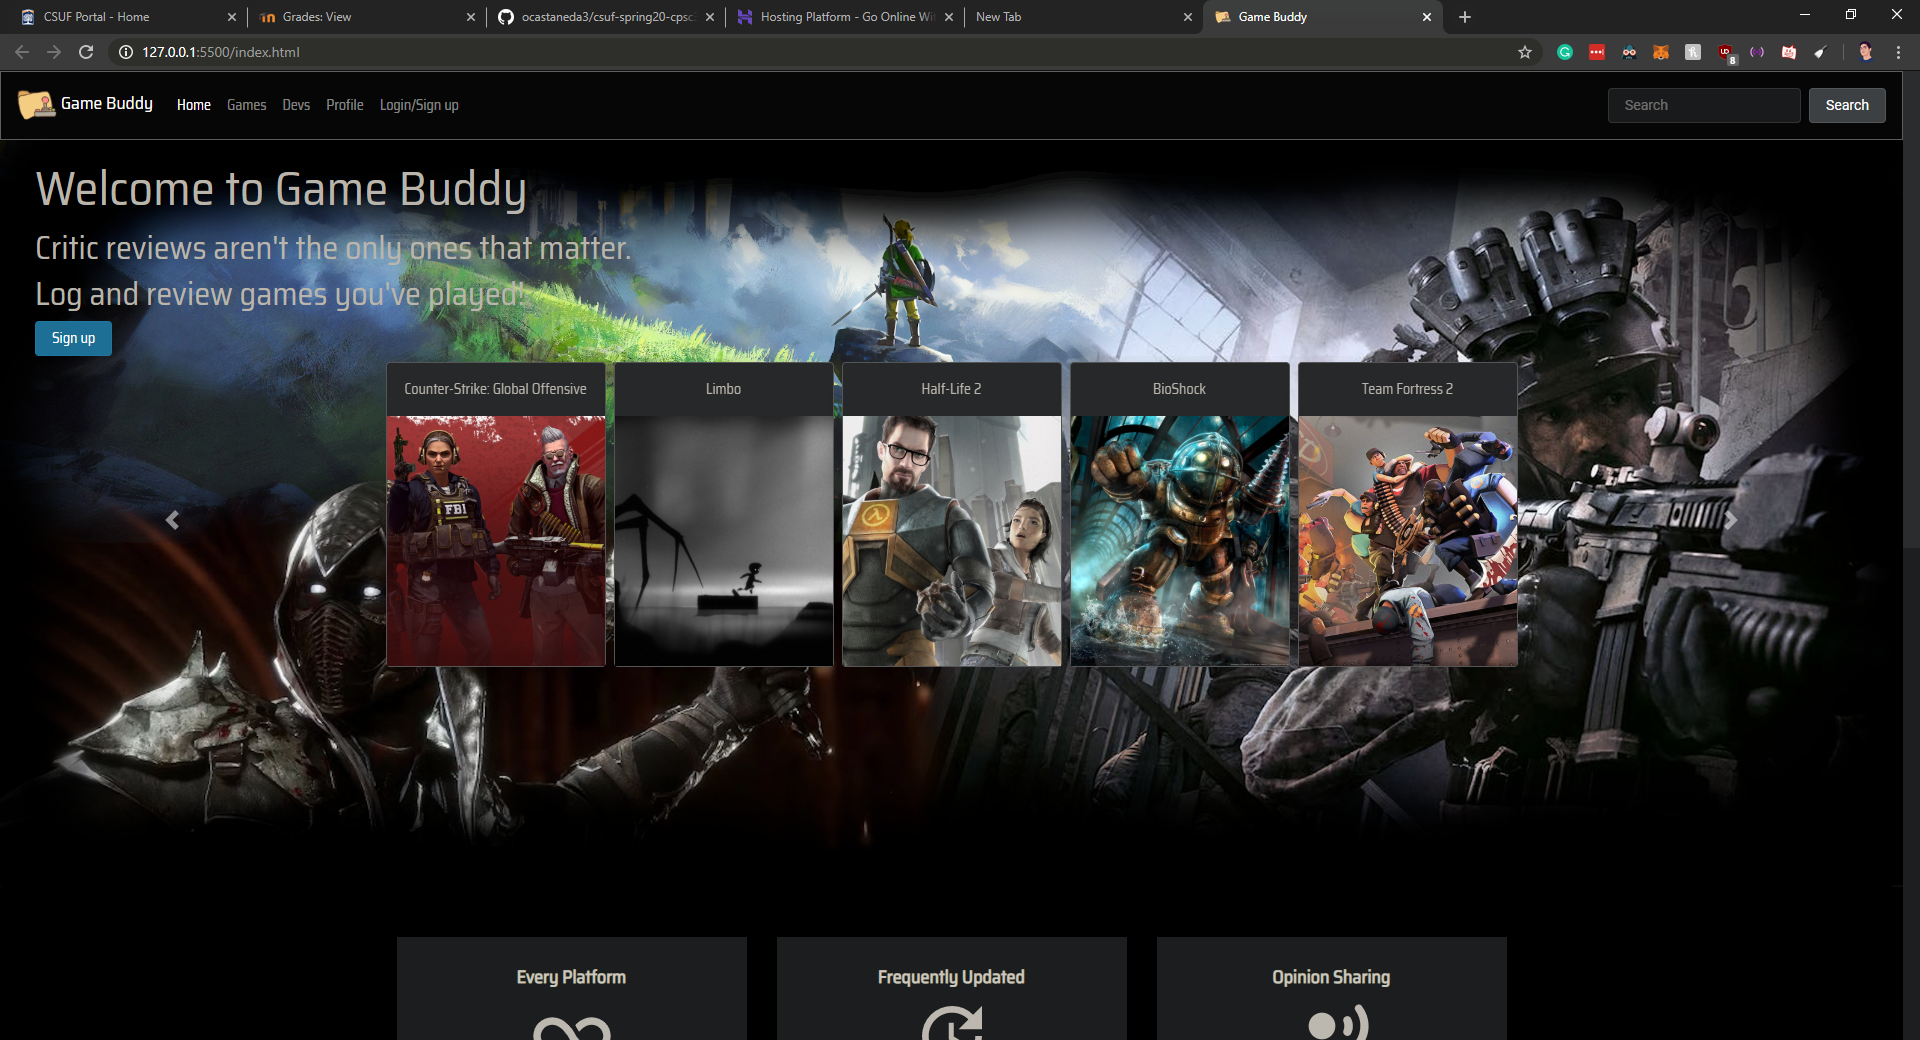1920x1040 pixels.
Task: Open the Login/Sign up page
Action: 419,105
